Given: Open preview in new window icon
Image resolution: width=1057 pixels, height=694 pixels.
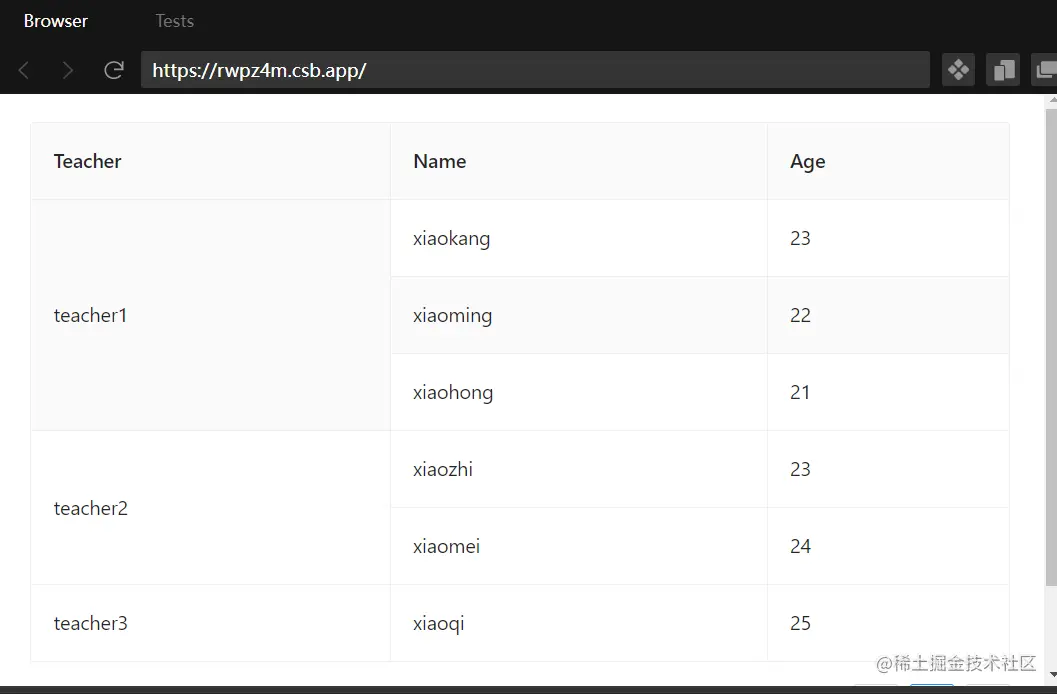Looking at the screenshot, I should click(x=1046, y=70).
